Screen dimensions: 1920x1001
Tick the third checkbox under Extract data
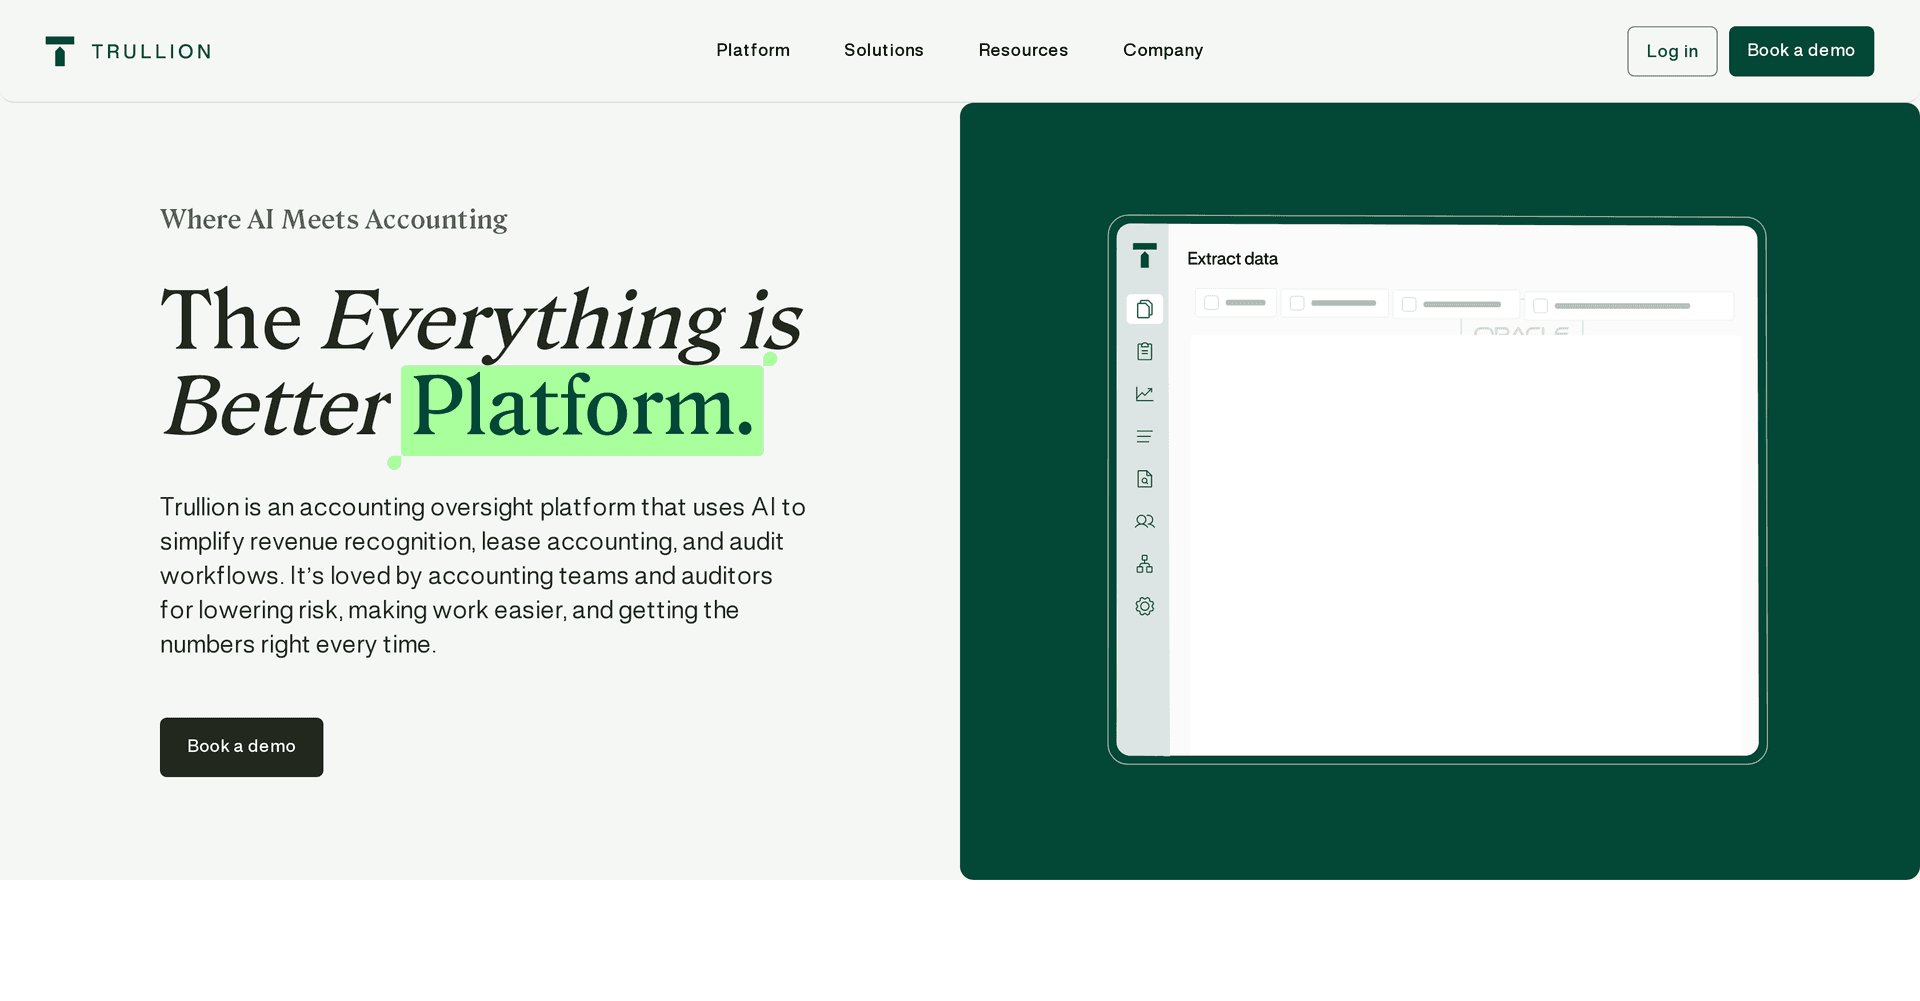1409,304
